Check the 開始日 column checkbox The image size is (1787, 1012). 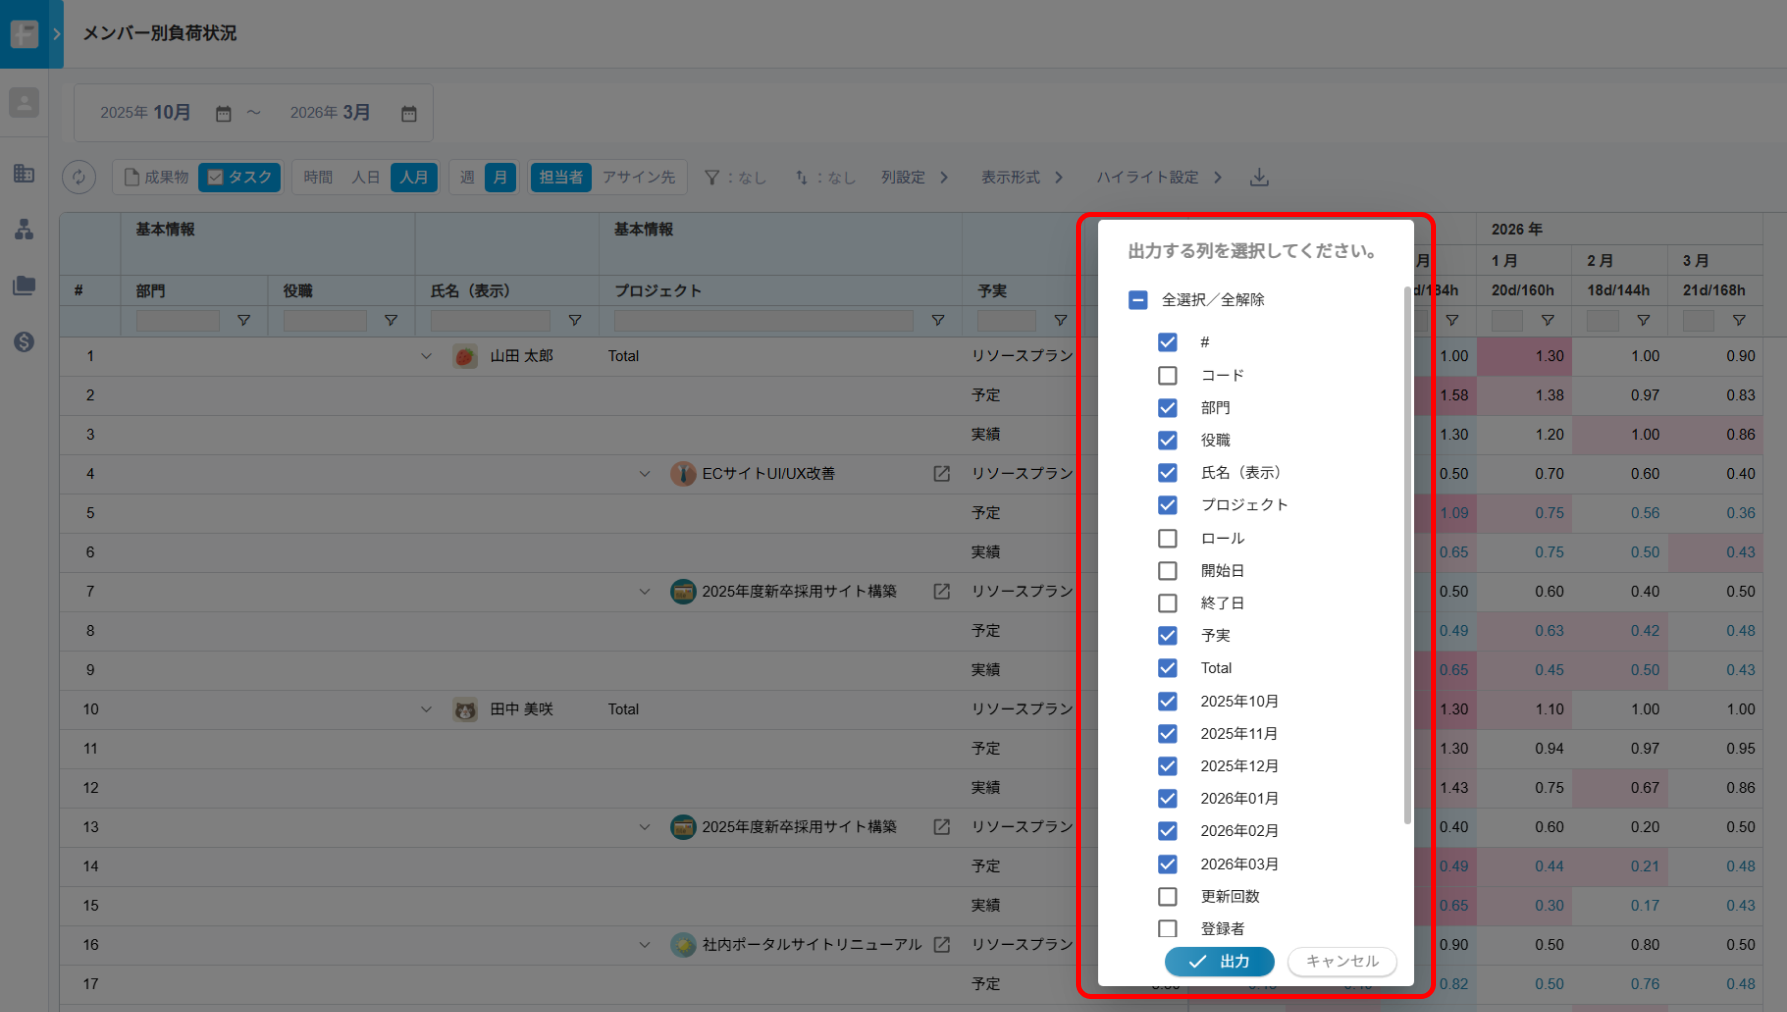pyautogui.click(x=1167, y=571)
